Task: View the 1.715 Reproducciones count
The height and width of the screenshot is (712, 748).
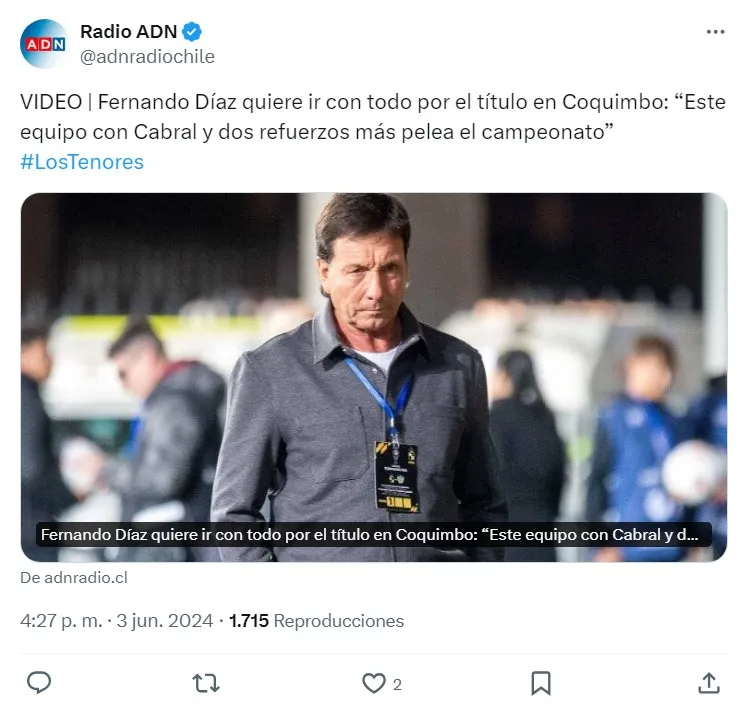Action: click(x=316, y=621)
